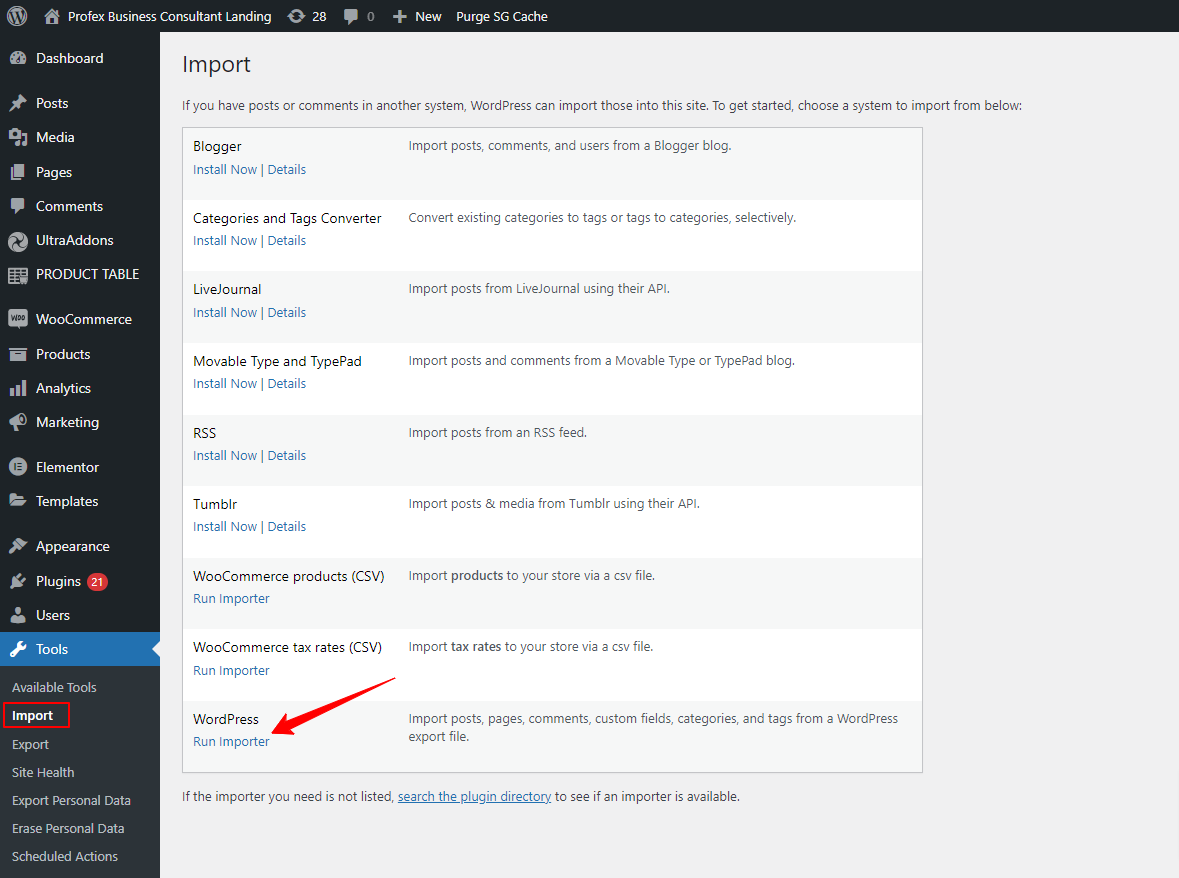
Task: Click Install Now for RSS importer
Action: coord(225,456)
